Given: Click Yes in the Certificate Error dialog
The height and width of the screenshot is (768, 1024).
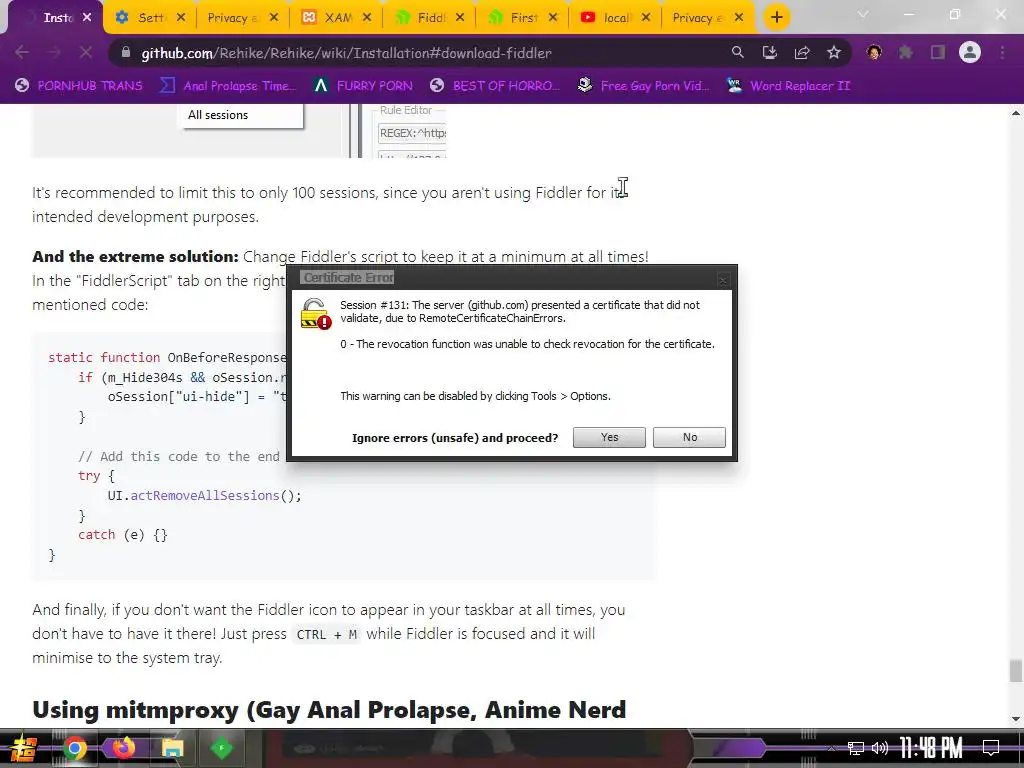Looking at the screenshot, I should [609, 438].
